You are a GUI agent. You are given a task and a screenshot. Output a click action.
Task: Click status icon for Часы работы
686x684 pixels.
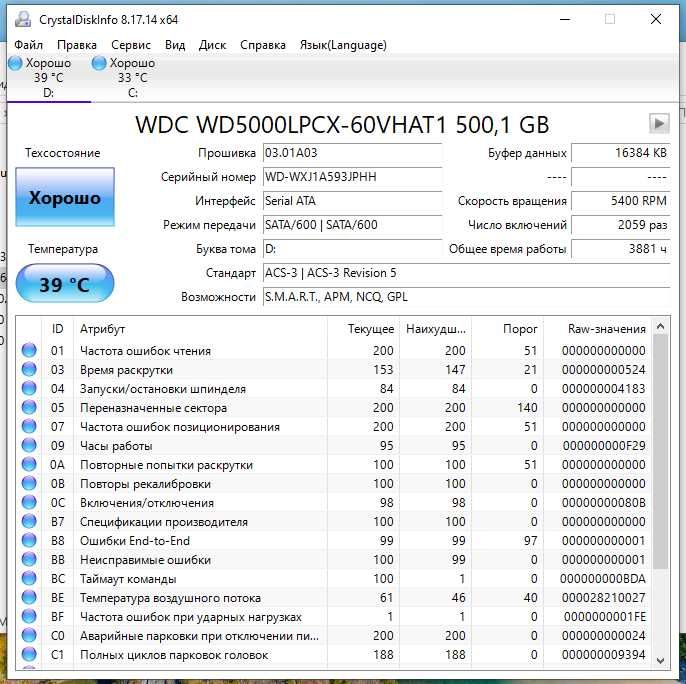(x=29, y=445)
